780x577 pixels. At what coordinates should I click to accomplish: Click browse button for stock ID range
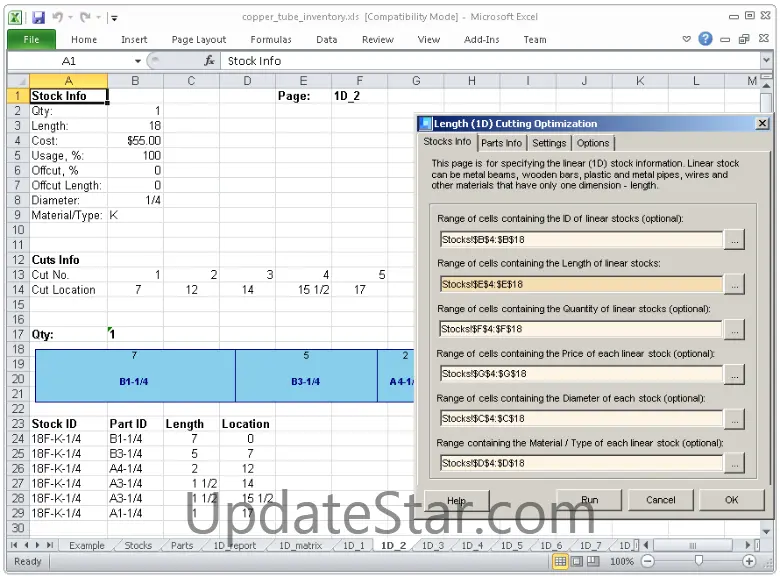coord(734,240)
